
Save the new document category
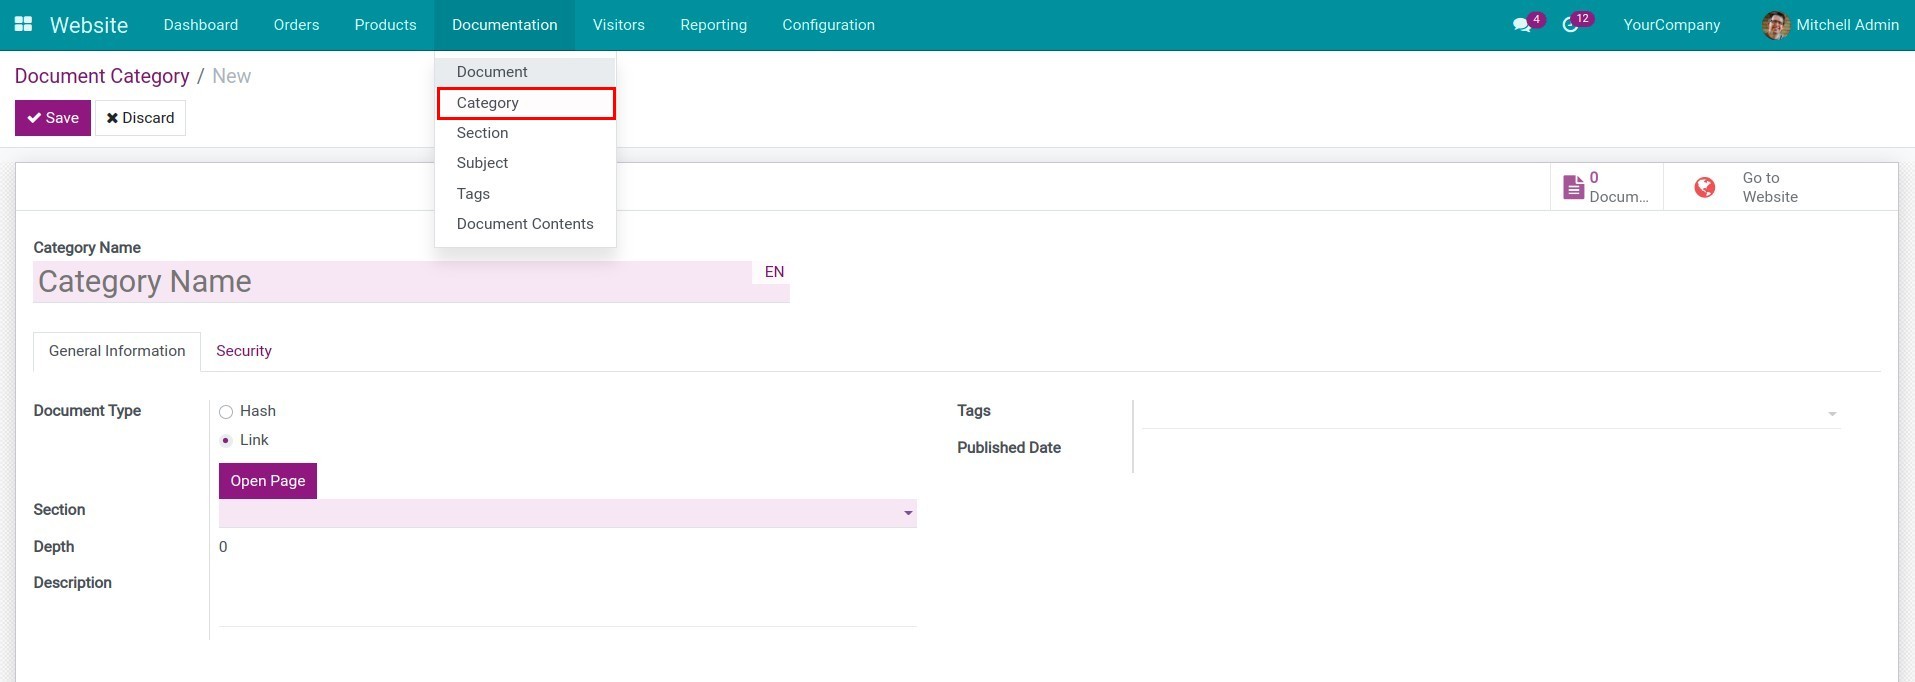(53, 118)
